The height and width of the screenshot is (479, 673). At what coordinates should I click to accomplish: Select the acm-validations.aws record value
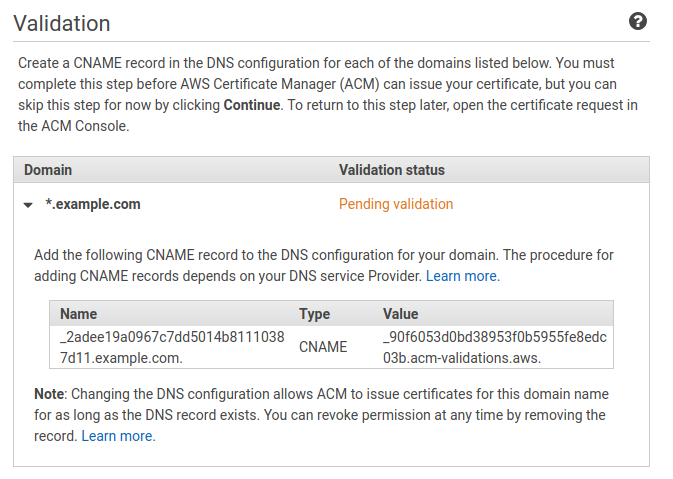pos(494,347)
